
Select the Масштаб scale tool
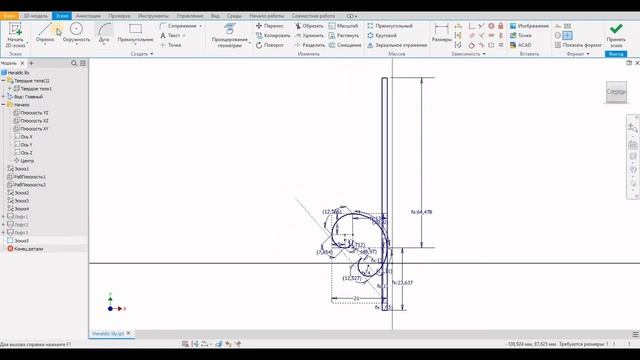coord(343,26)
